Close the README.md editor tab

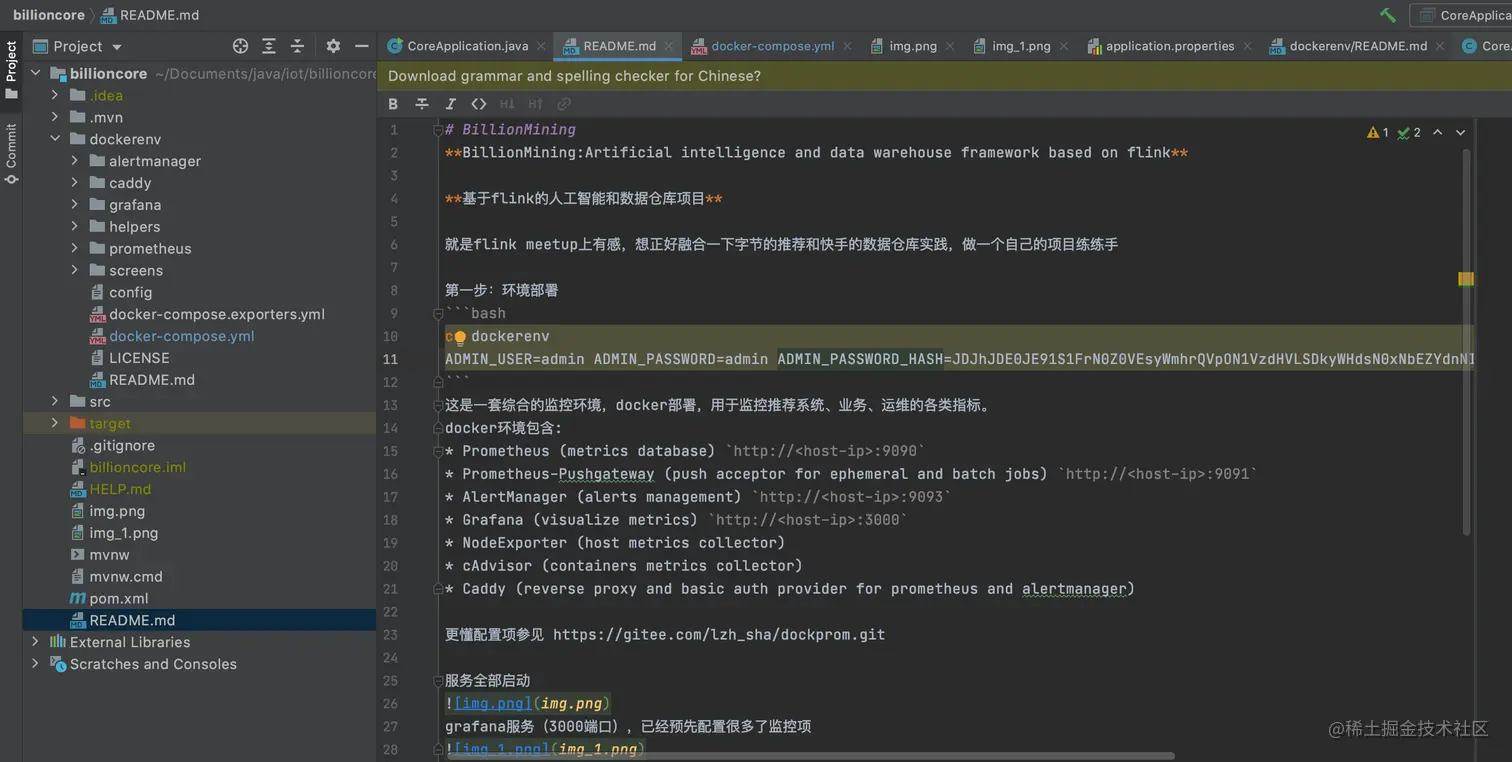tap(669, 46)
